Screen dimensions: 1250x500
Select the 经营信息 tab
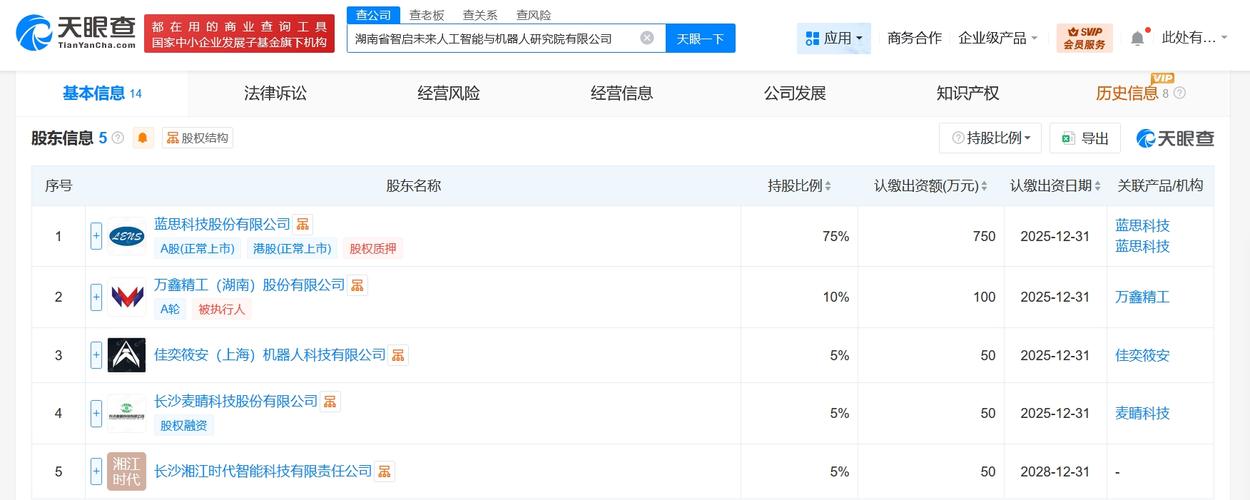tap(621, 93)
